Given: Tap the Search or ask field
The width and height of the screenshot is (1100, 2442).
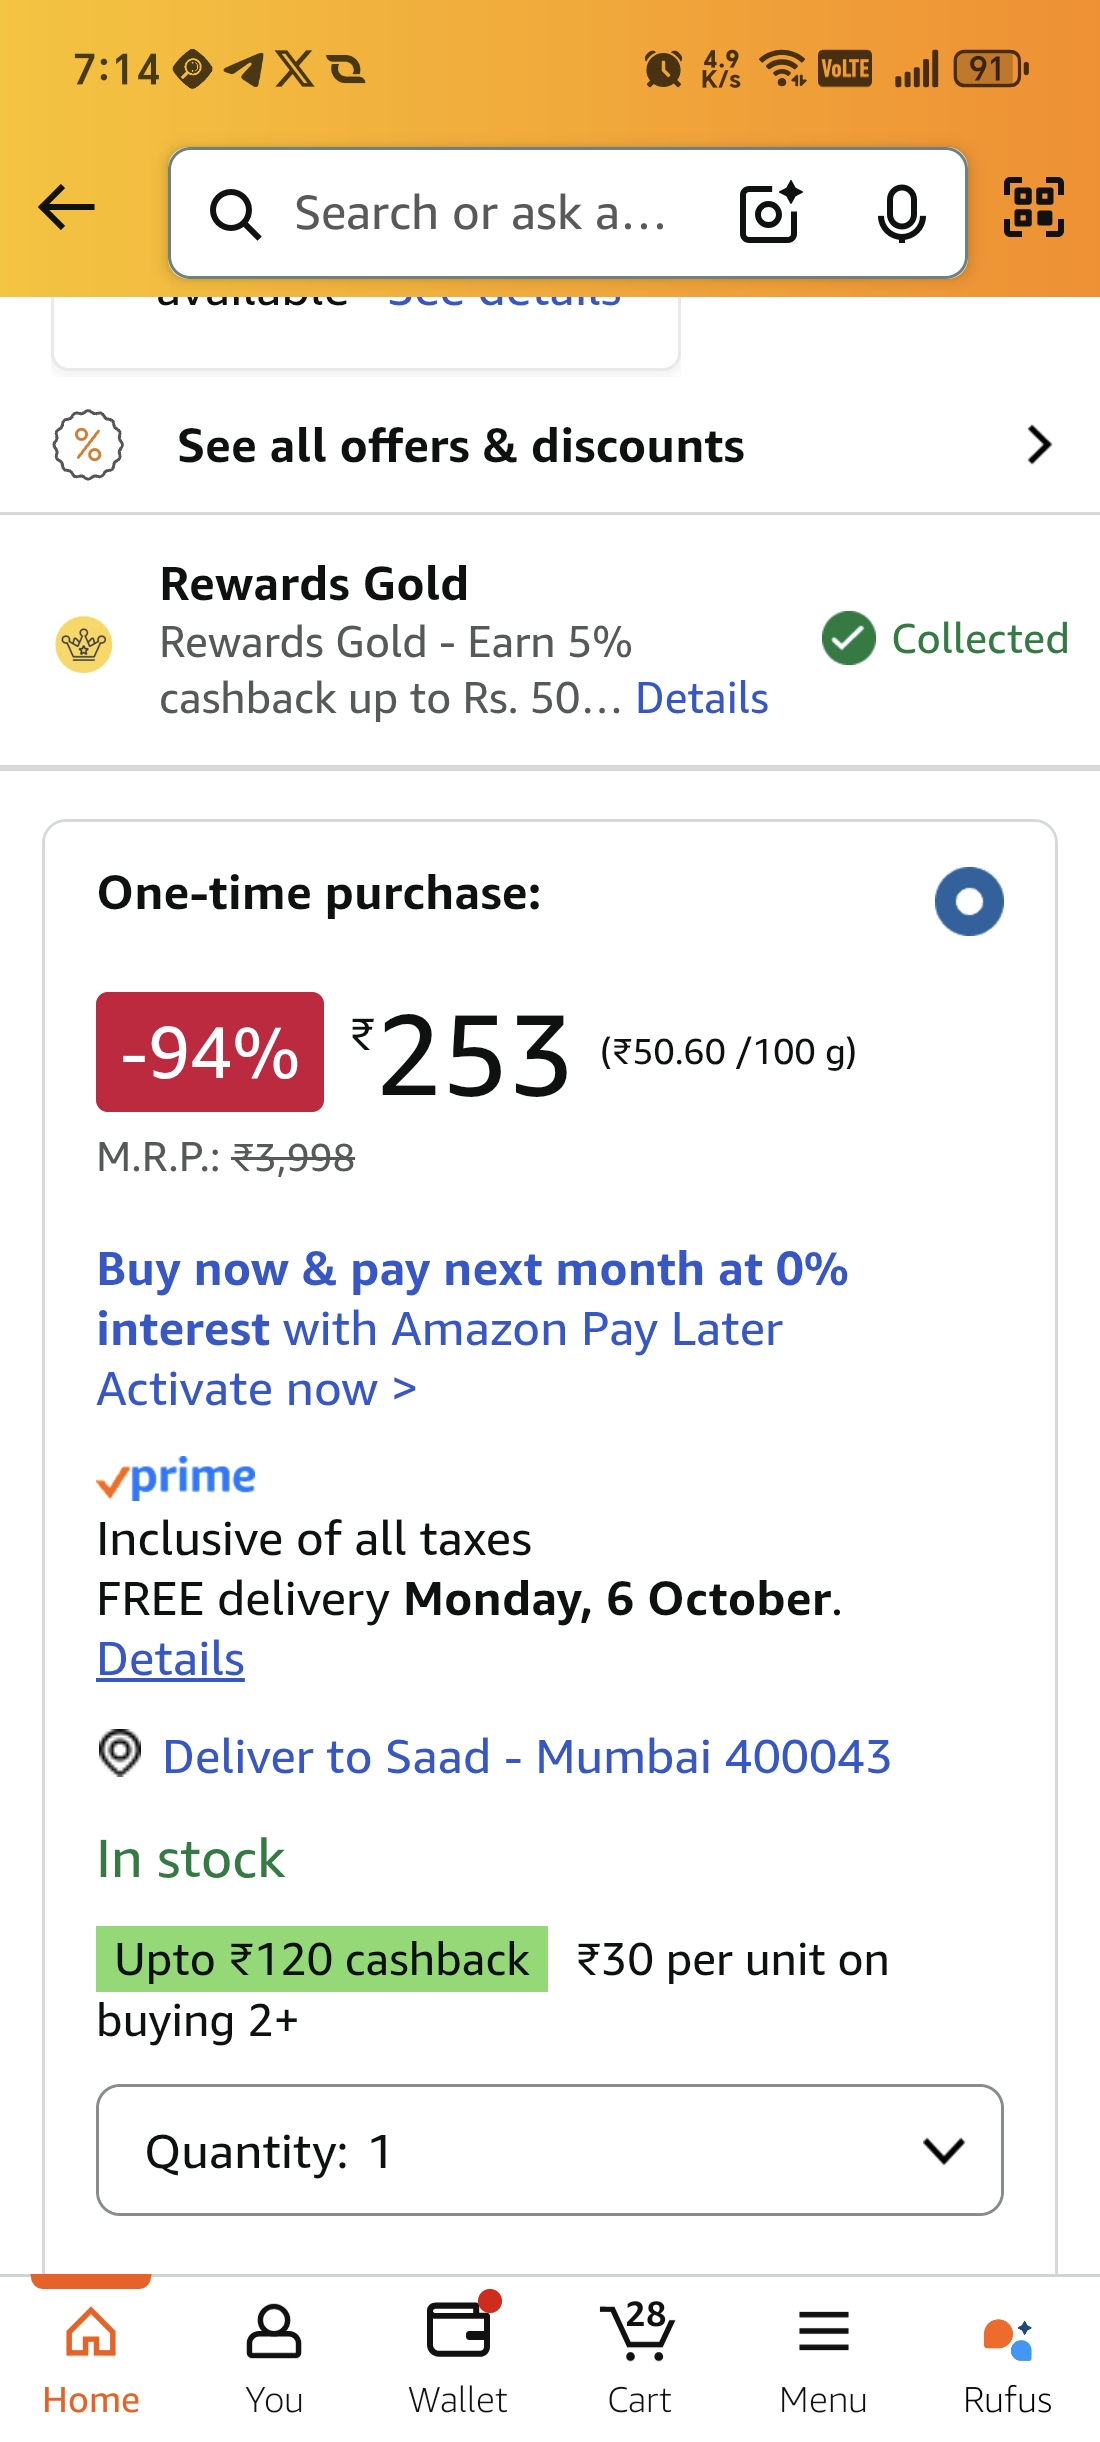Looking at the screenshot, I should click(x=480, y=214).
